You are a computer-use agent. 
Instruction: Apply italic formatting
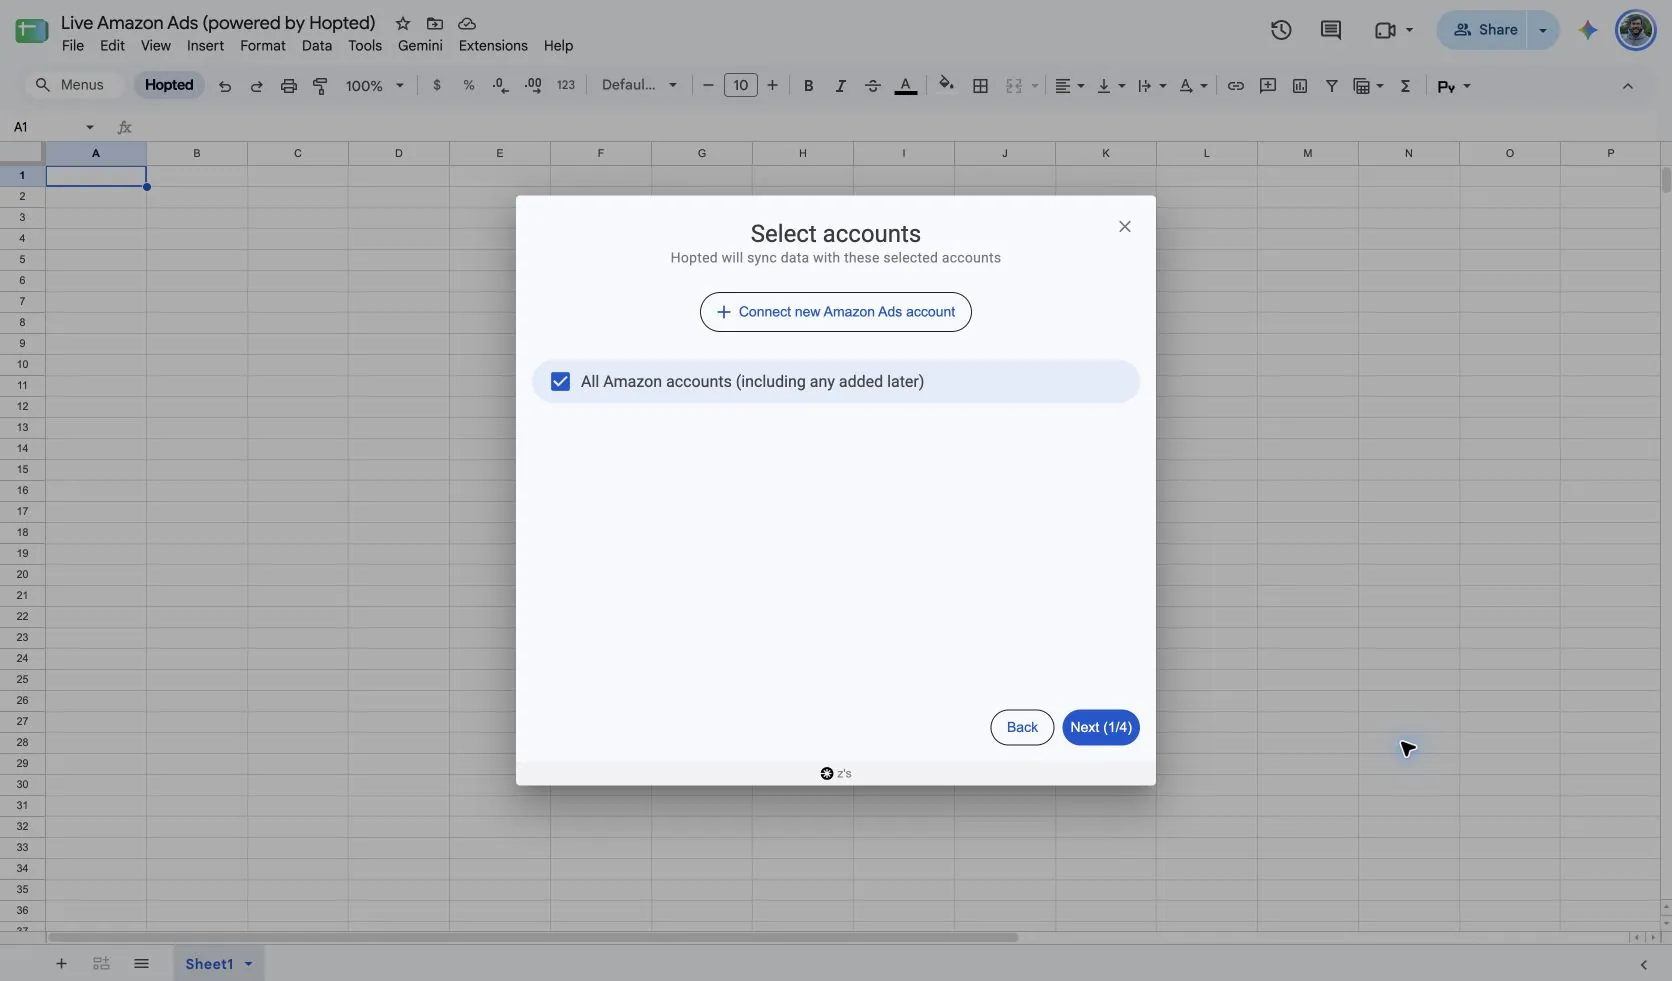tap(840, 86)
